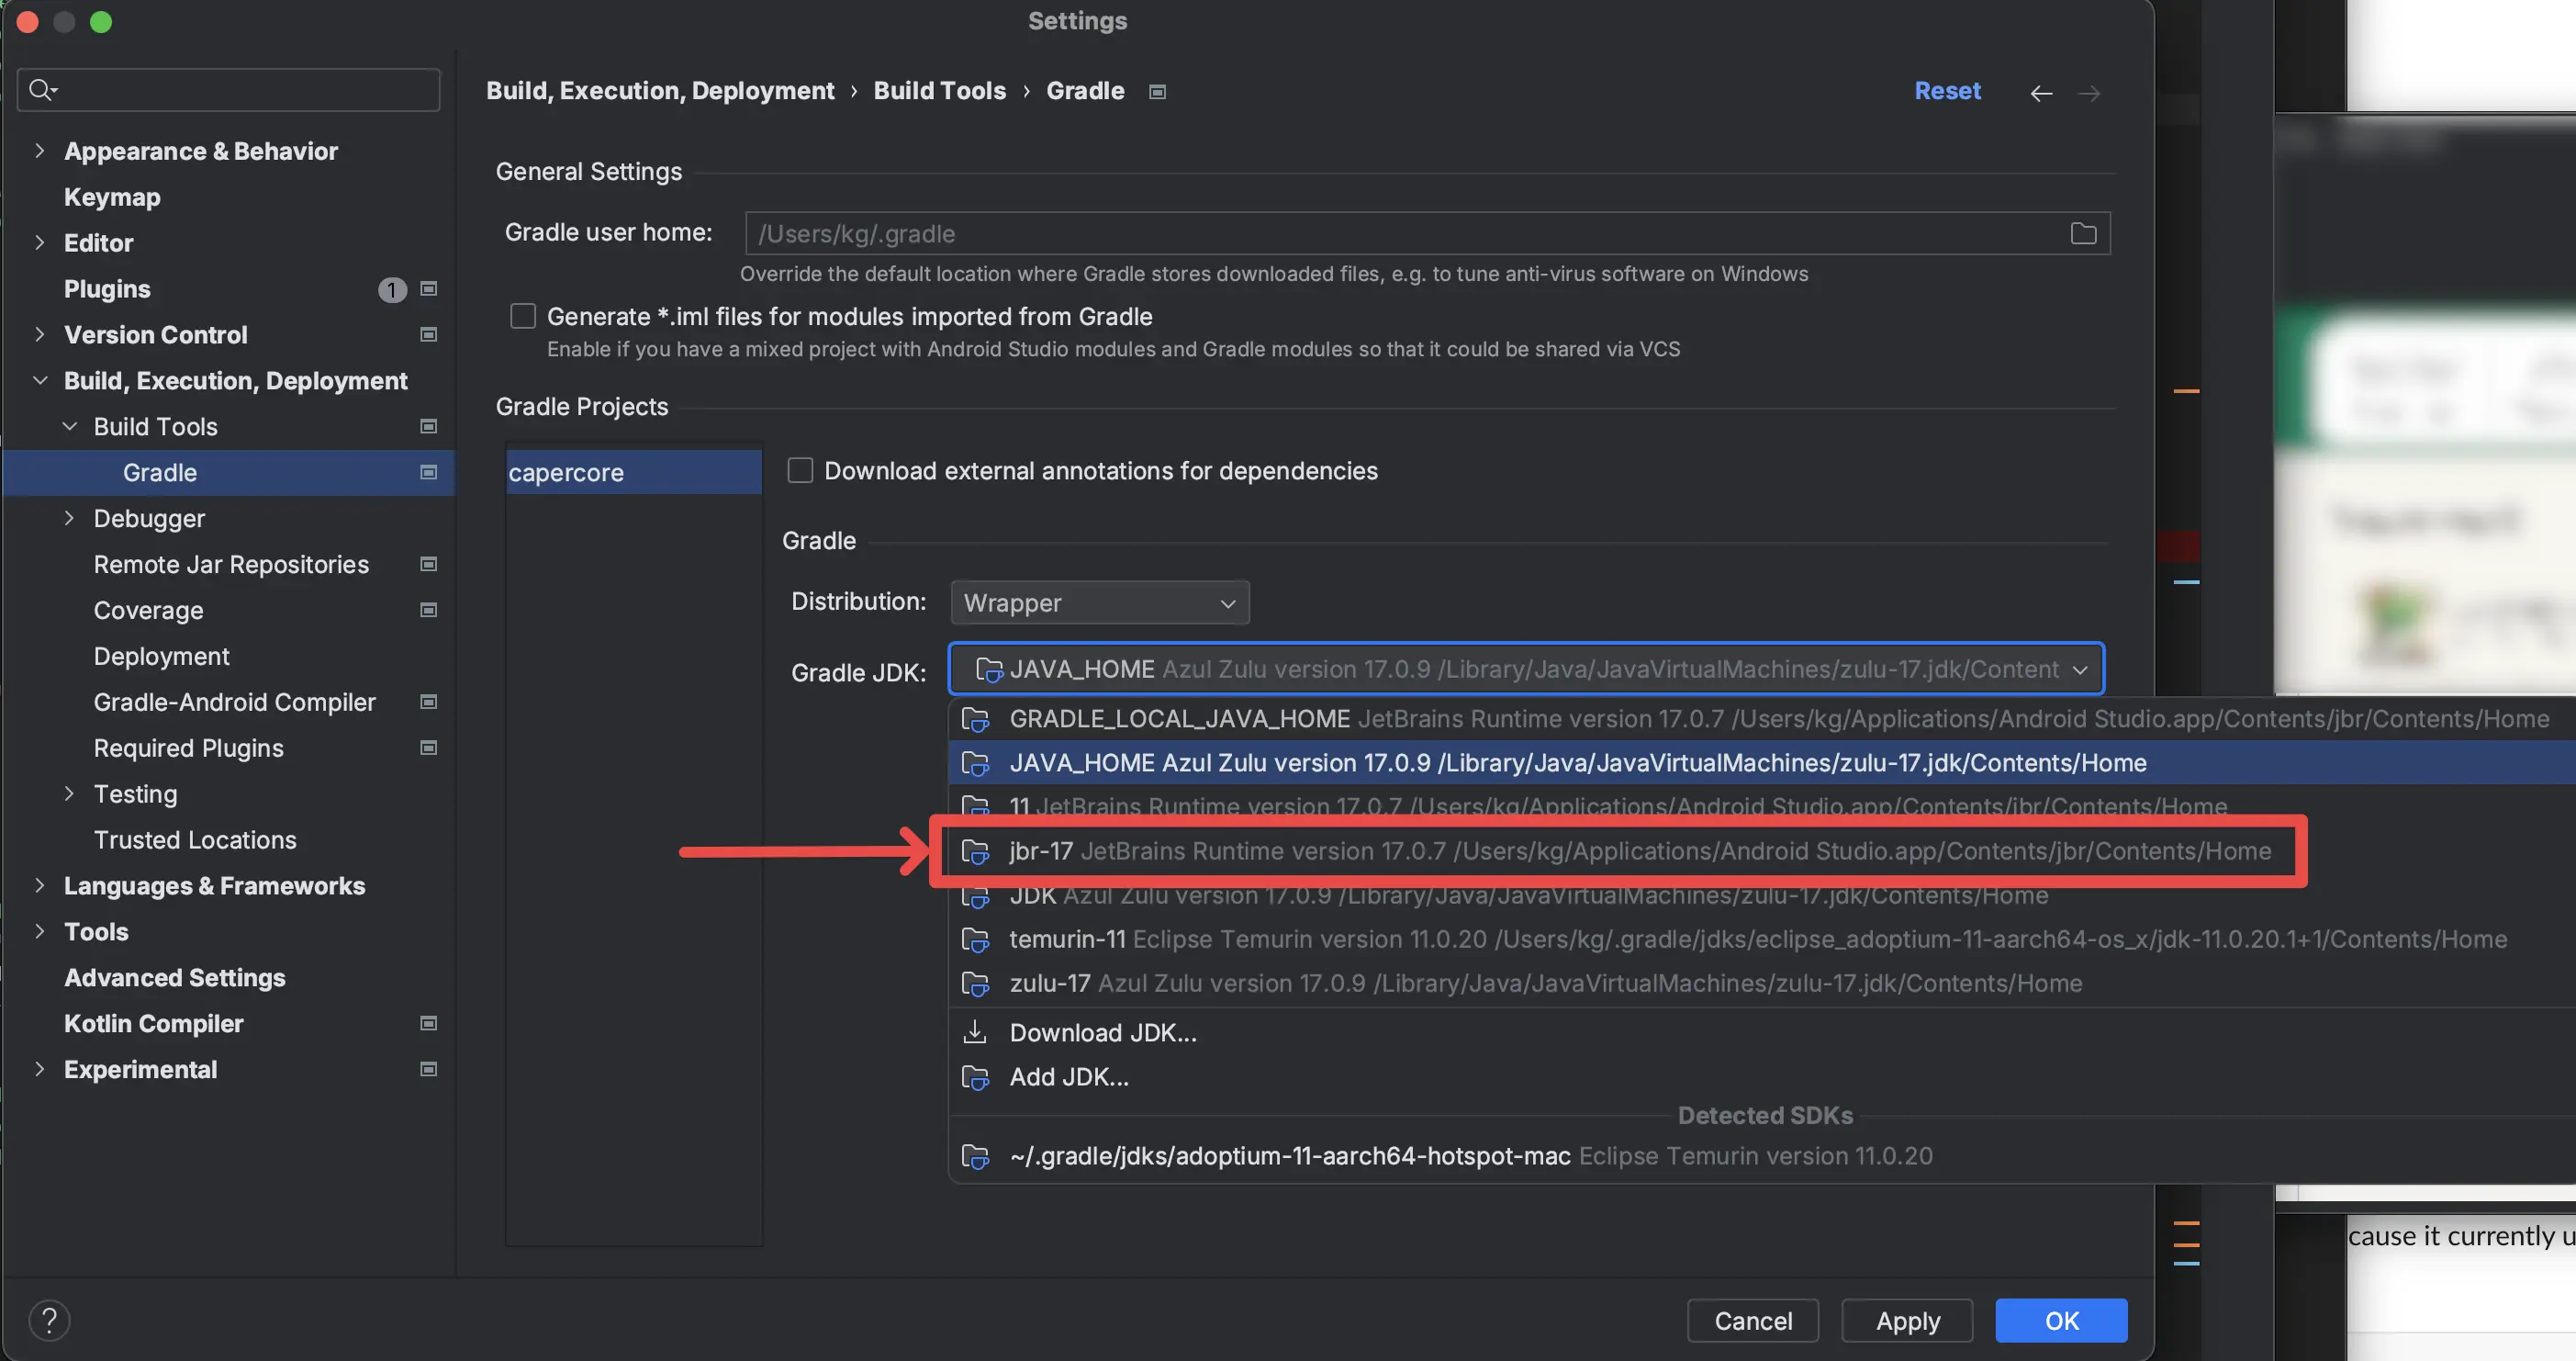
Task: Toggle Download external annotations for dependencies
Action: (800, 470)
